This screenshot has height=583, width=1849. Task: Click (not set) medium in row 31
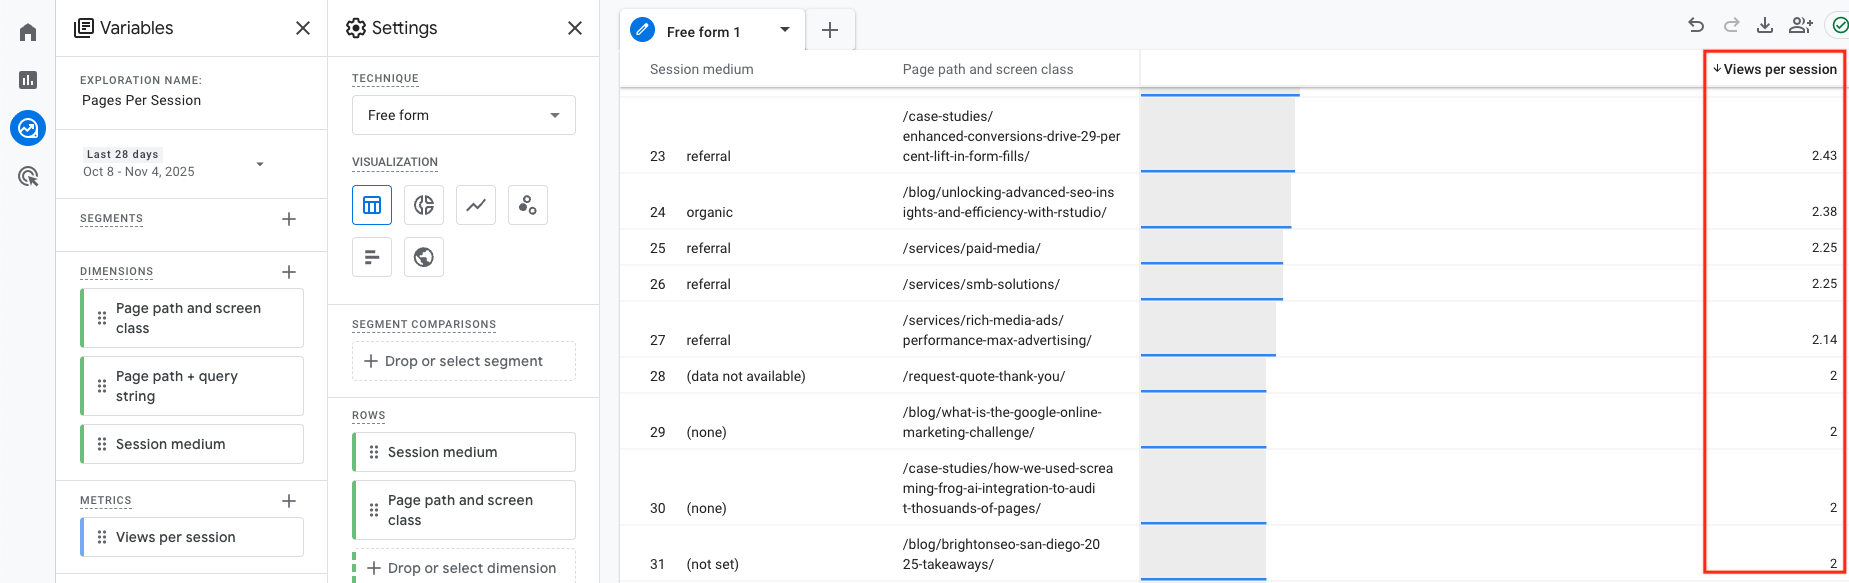pyautogui.click(x=713, y=564)
